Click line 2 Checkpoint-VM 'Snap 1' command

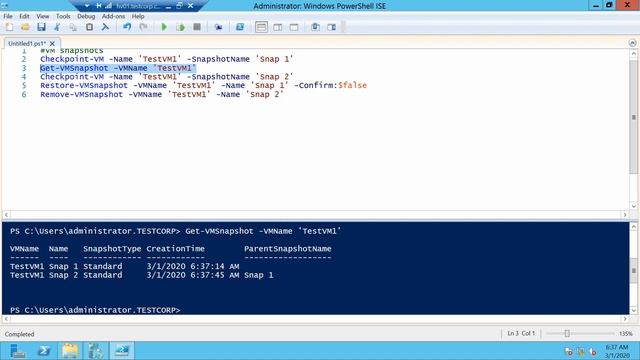pyautogui.click(x=167, y=59)
